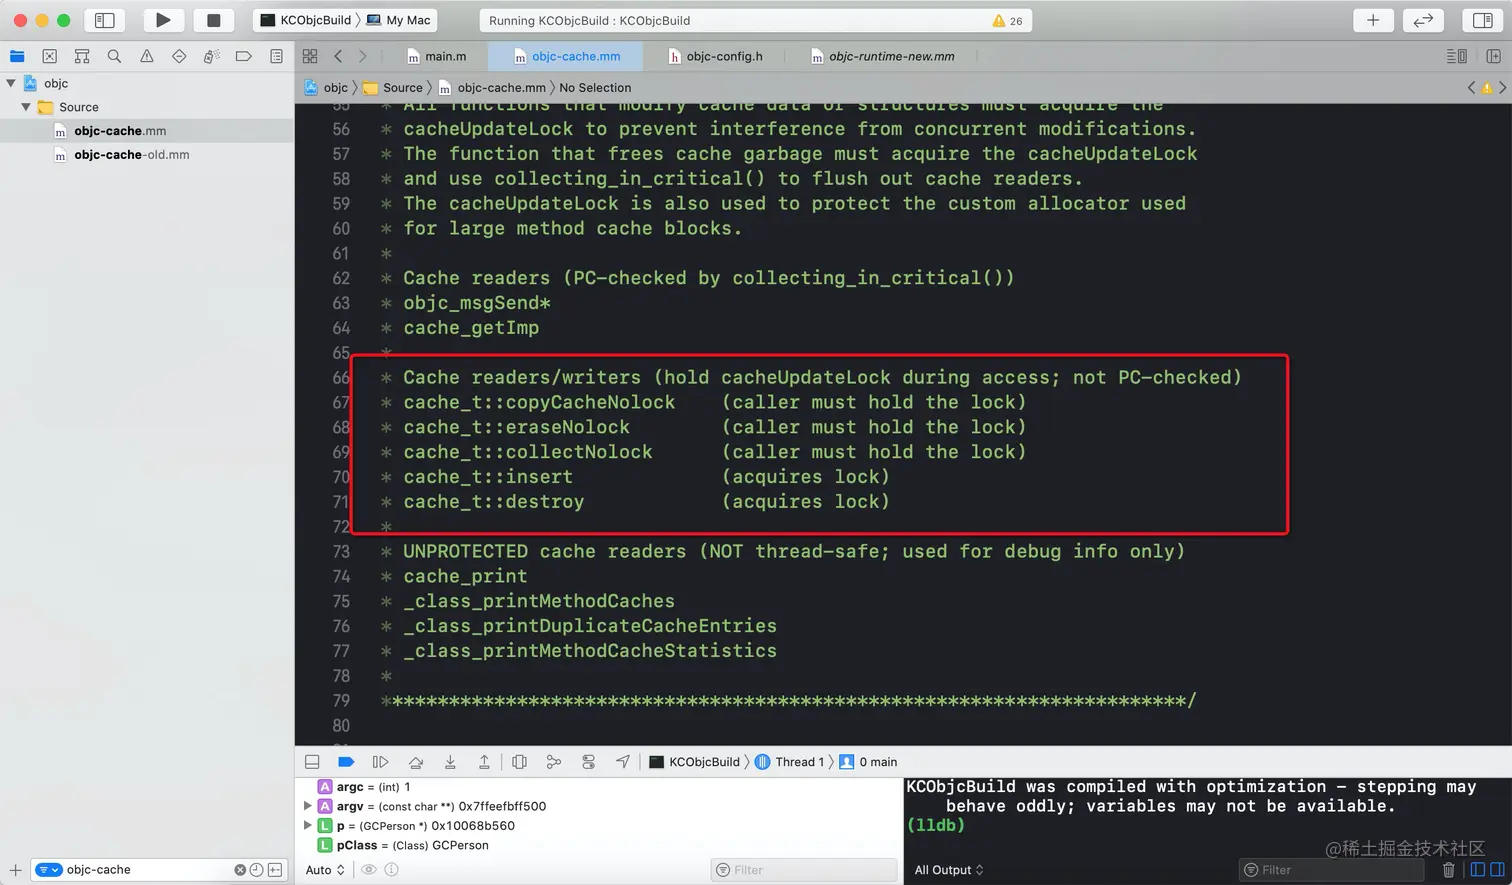Click the Source breadcrumb in jump bar
Viewport: 1512px width, 885px height.
click(x=393, y=88)
